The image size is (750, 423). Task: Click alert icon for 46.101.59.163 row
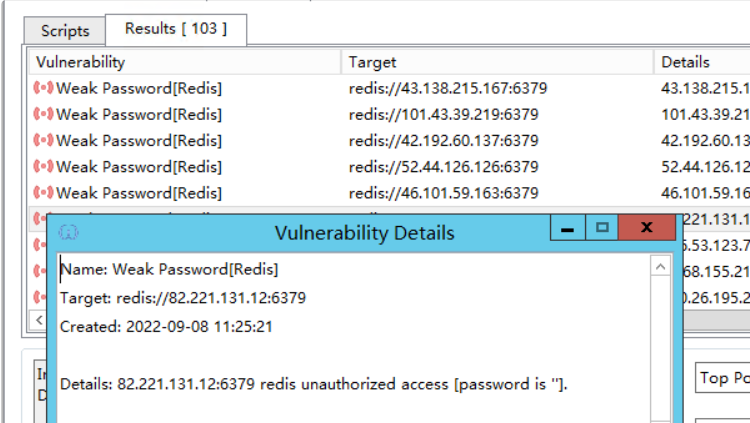point(43,193)
